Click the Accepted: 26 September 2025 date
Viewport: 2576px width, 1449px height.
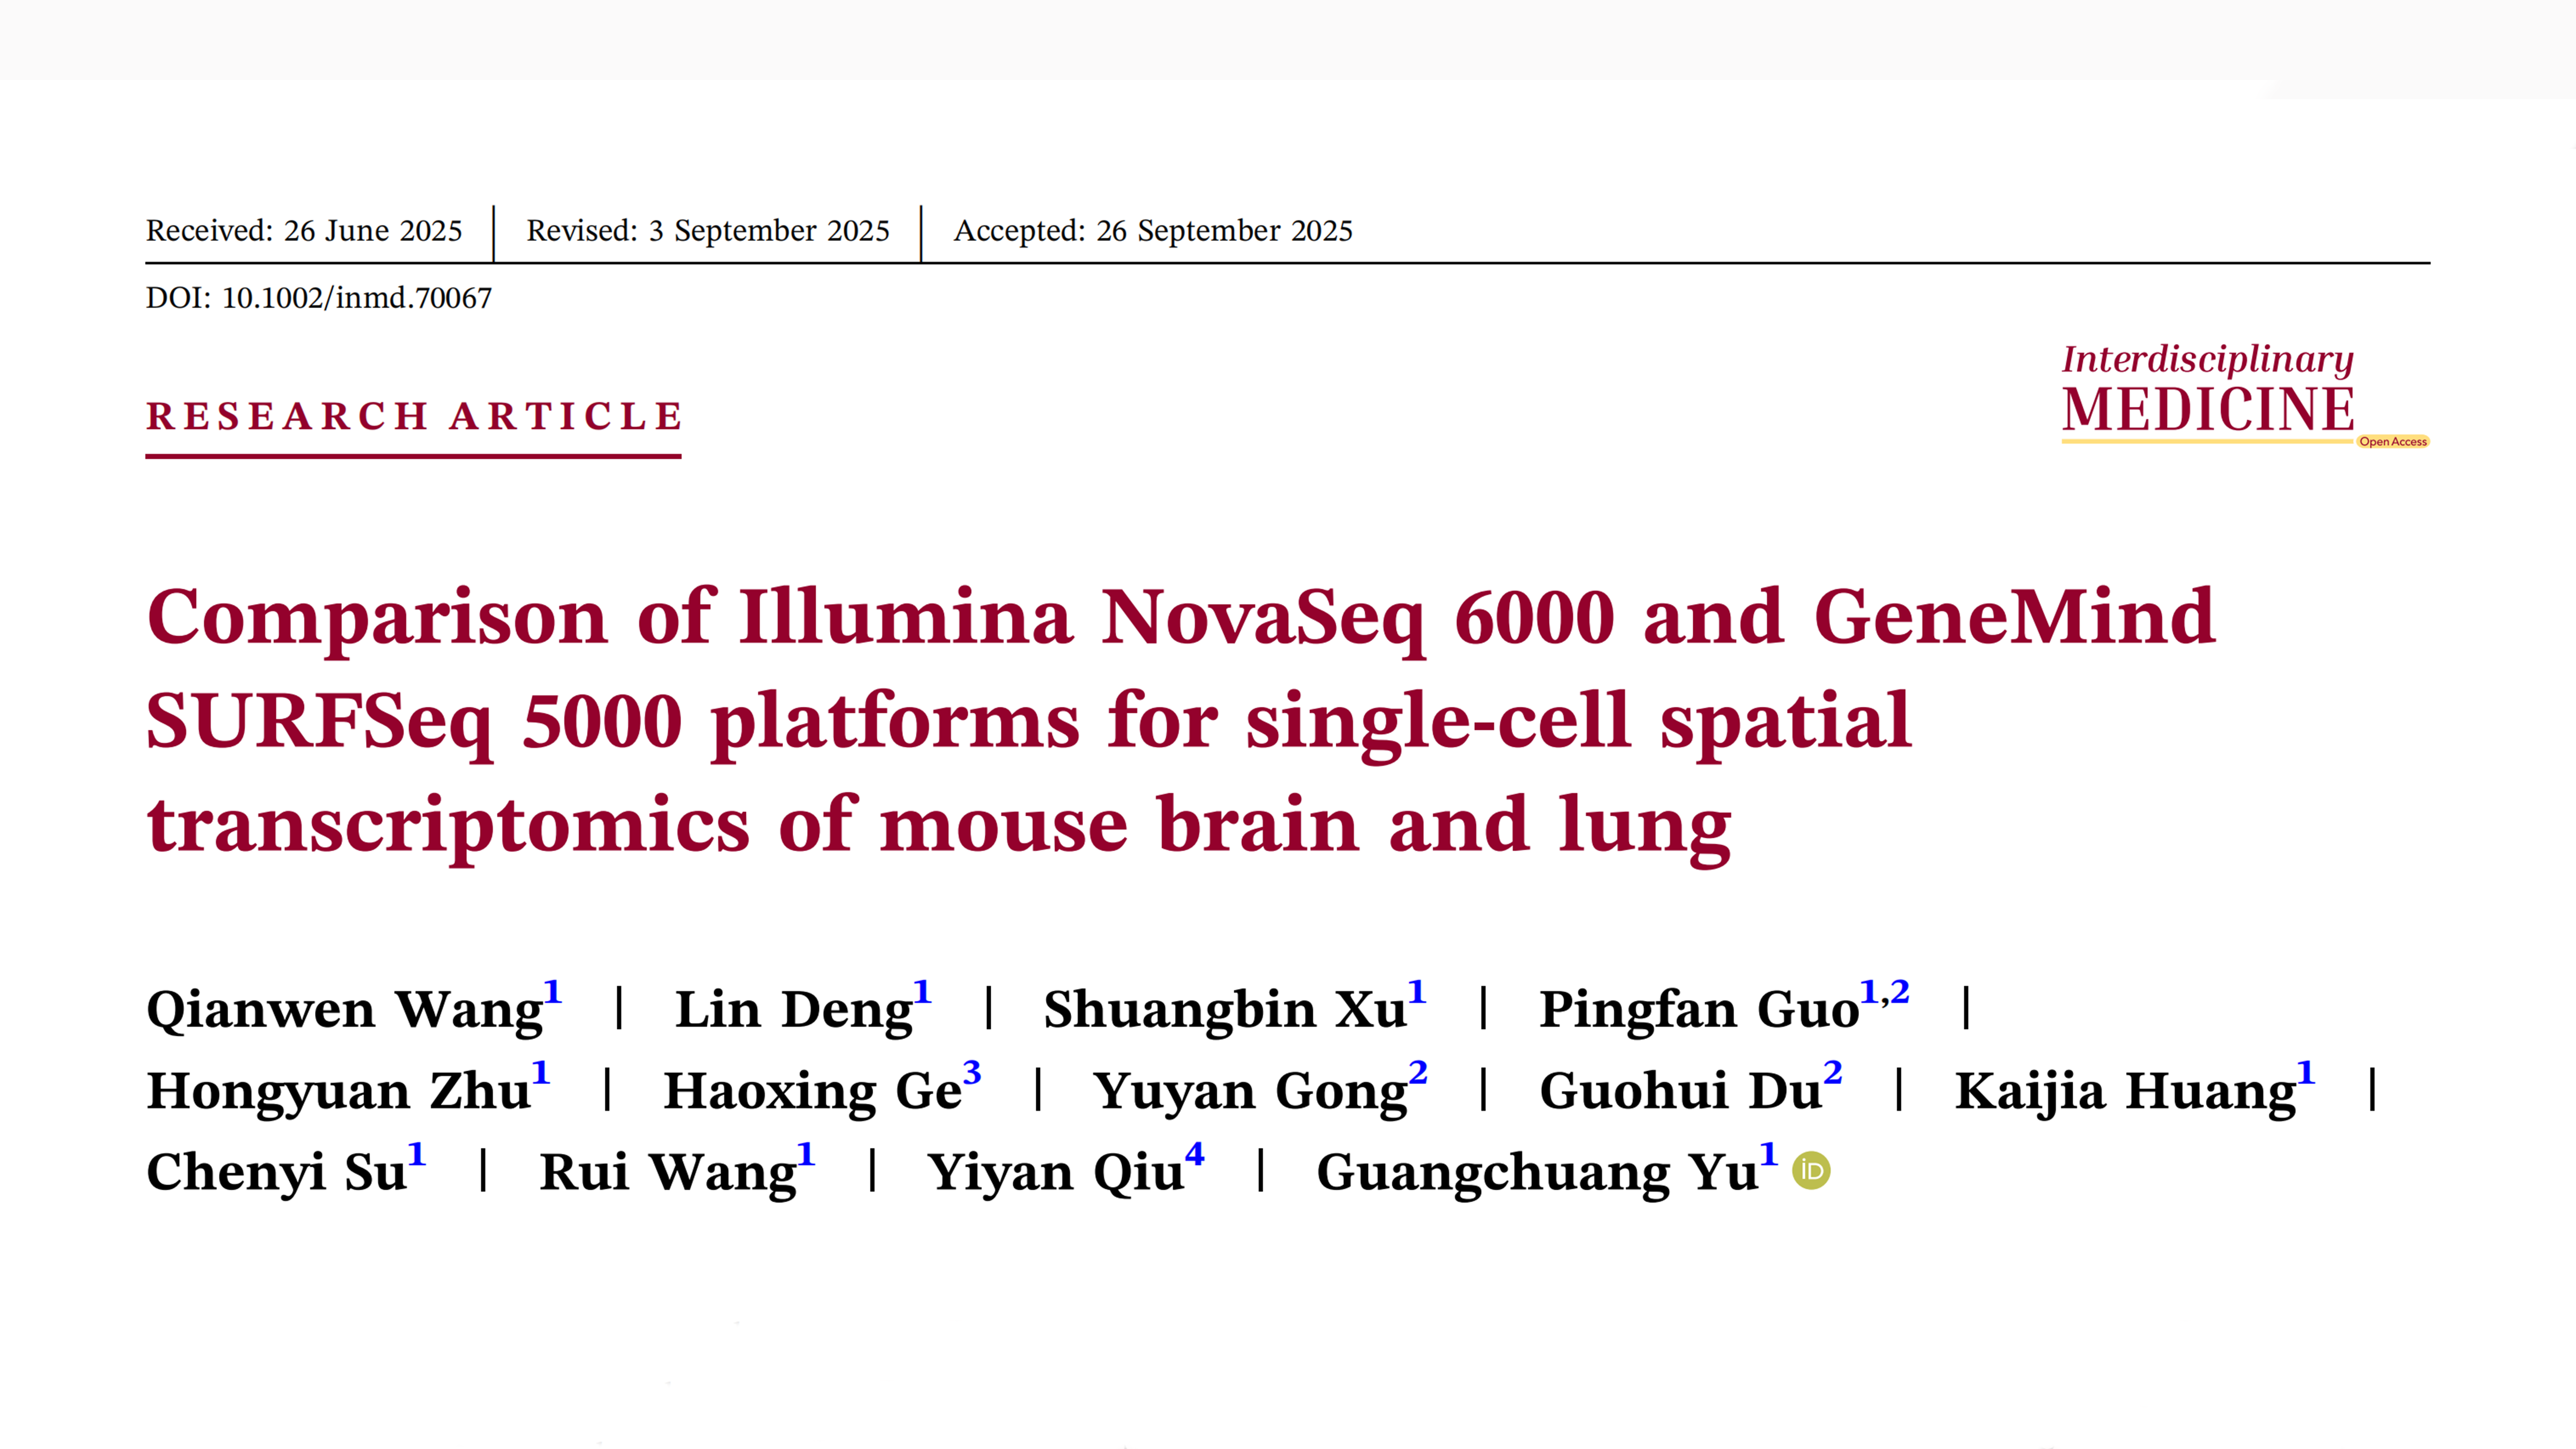pos(1153,231)
